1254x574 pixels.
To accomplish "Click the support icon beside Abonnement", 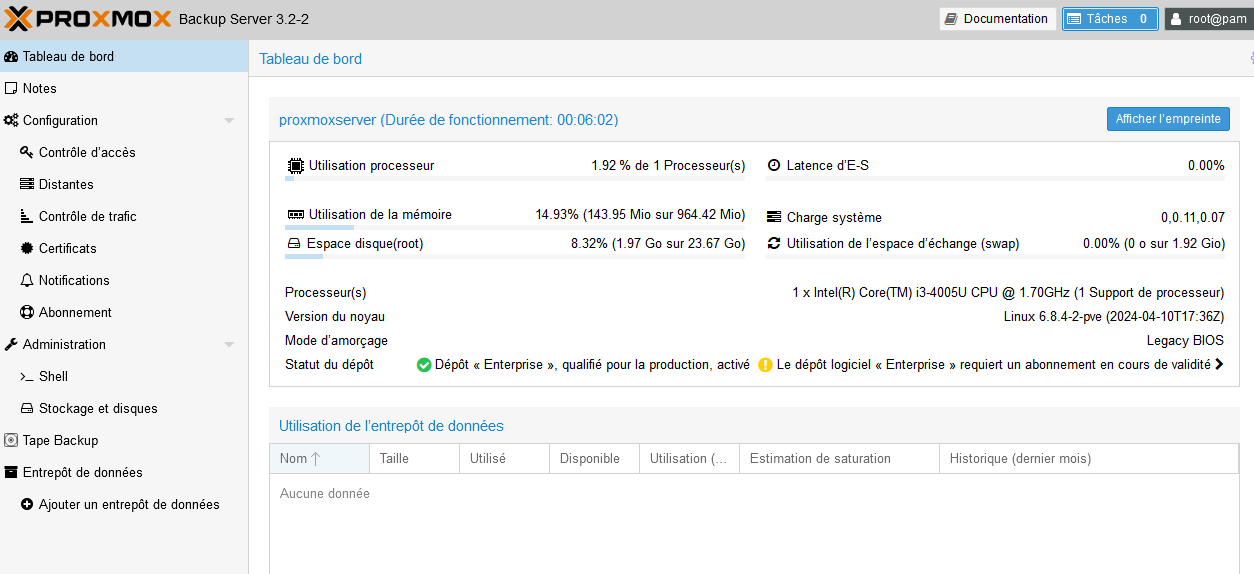I will (x=27, y=312).
